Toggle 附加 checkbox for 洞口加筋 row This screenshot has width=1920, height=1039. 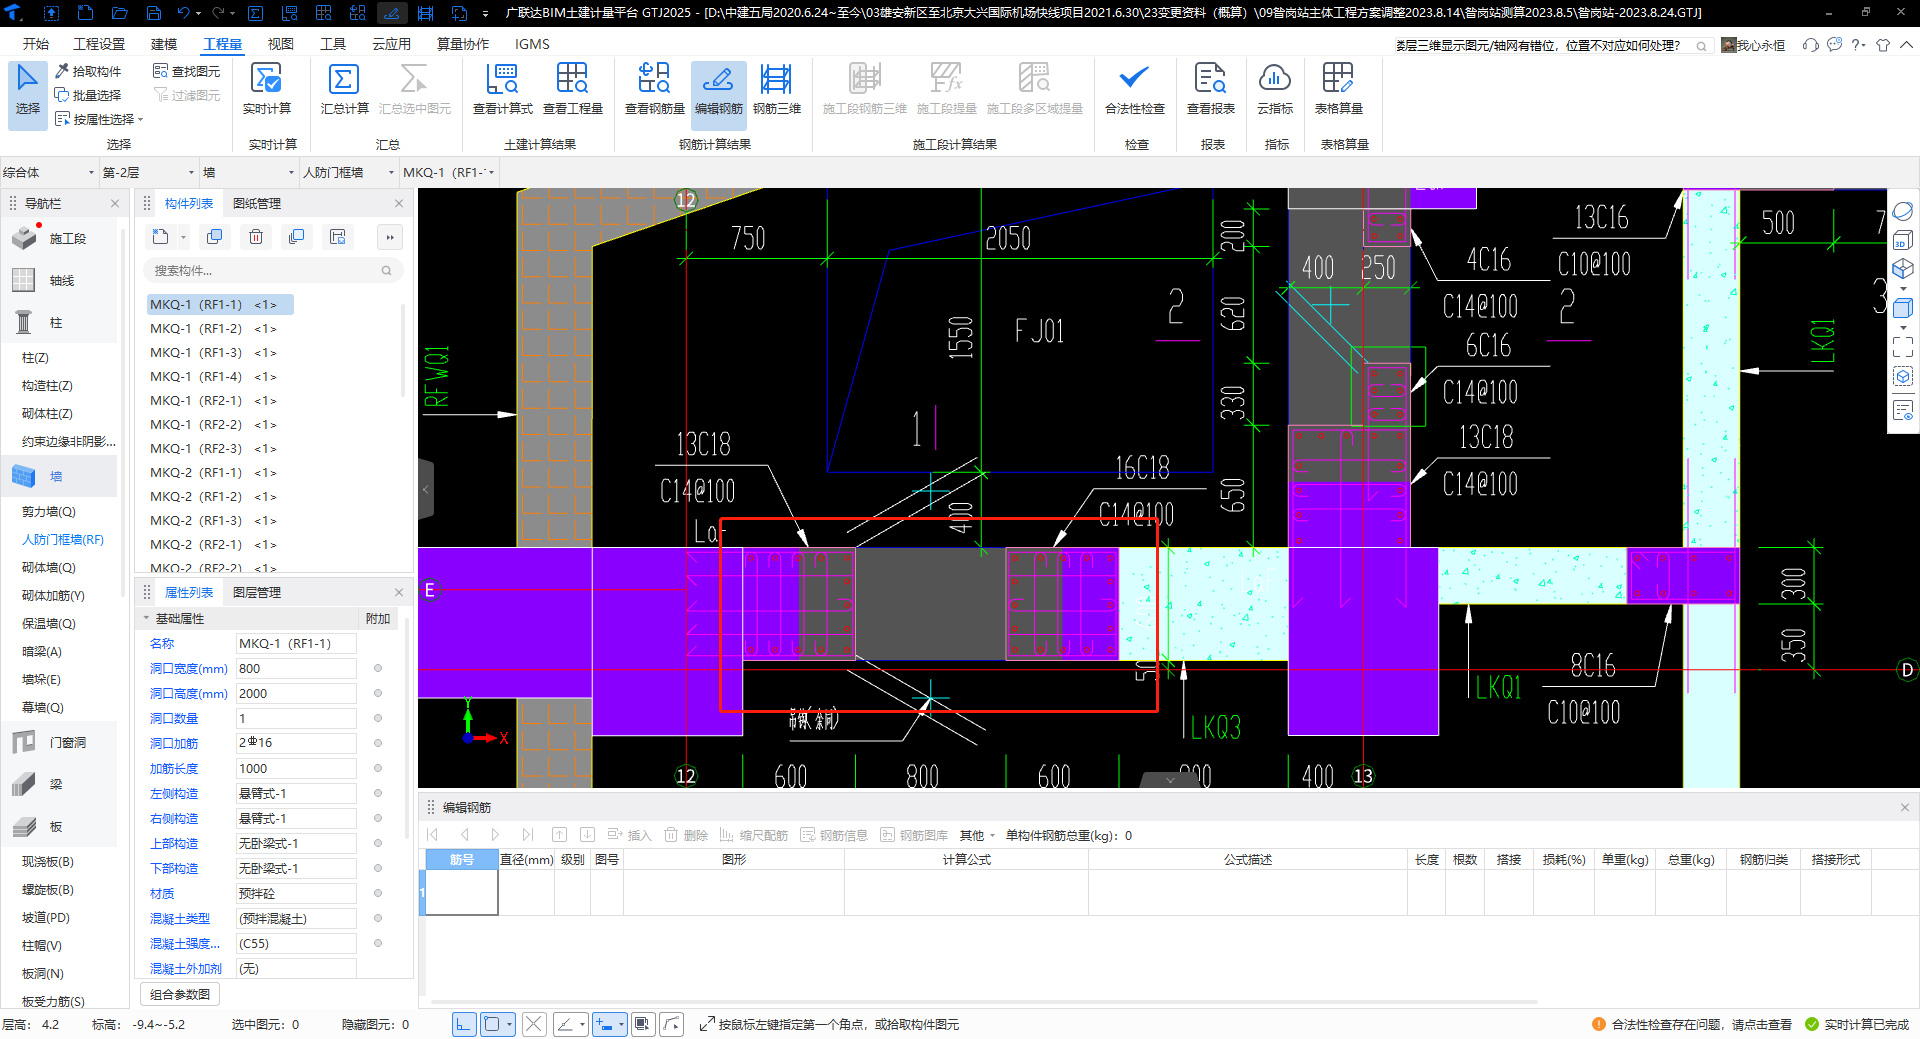378,743
